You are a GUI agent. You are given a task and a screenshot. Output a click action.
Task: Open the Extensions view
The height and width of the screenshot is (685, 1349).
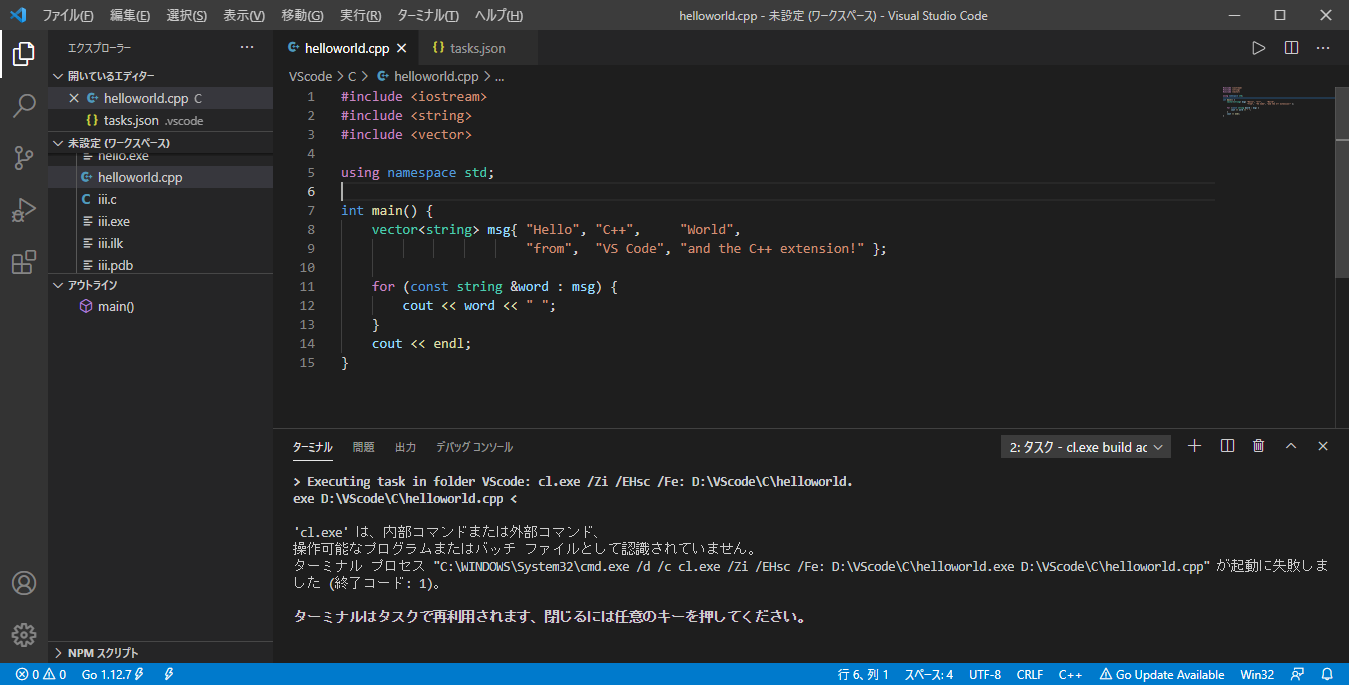pos(23,261)
